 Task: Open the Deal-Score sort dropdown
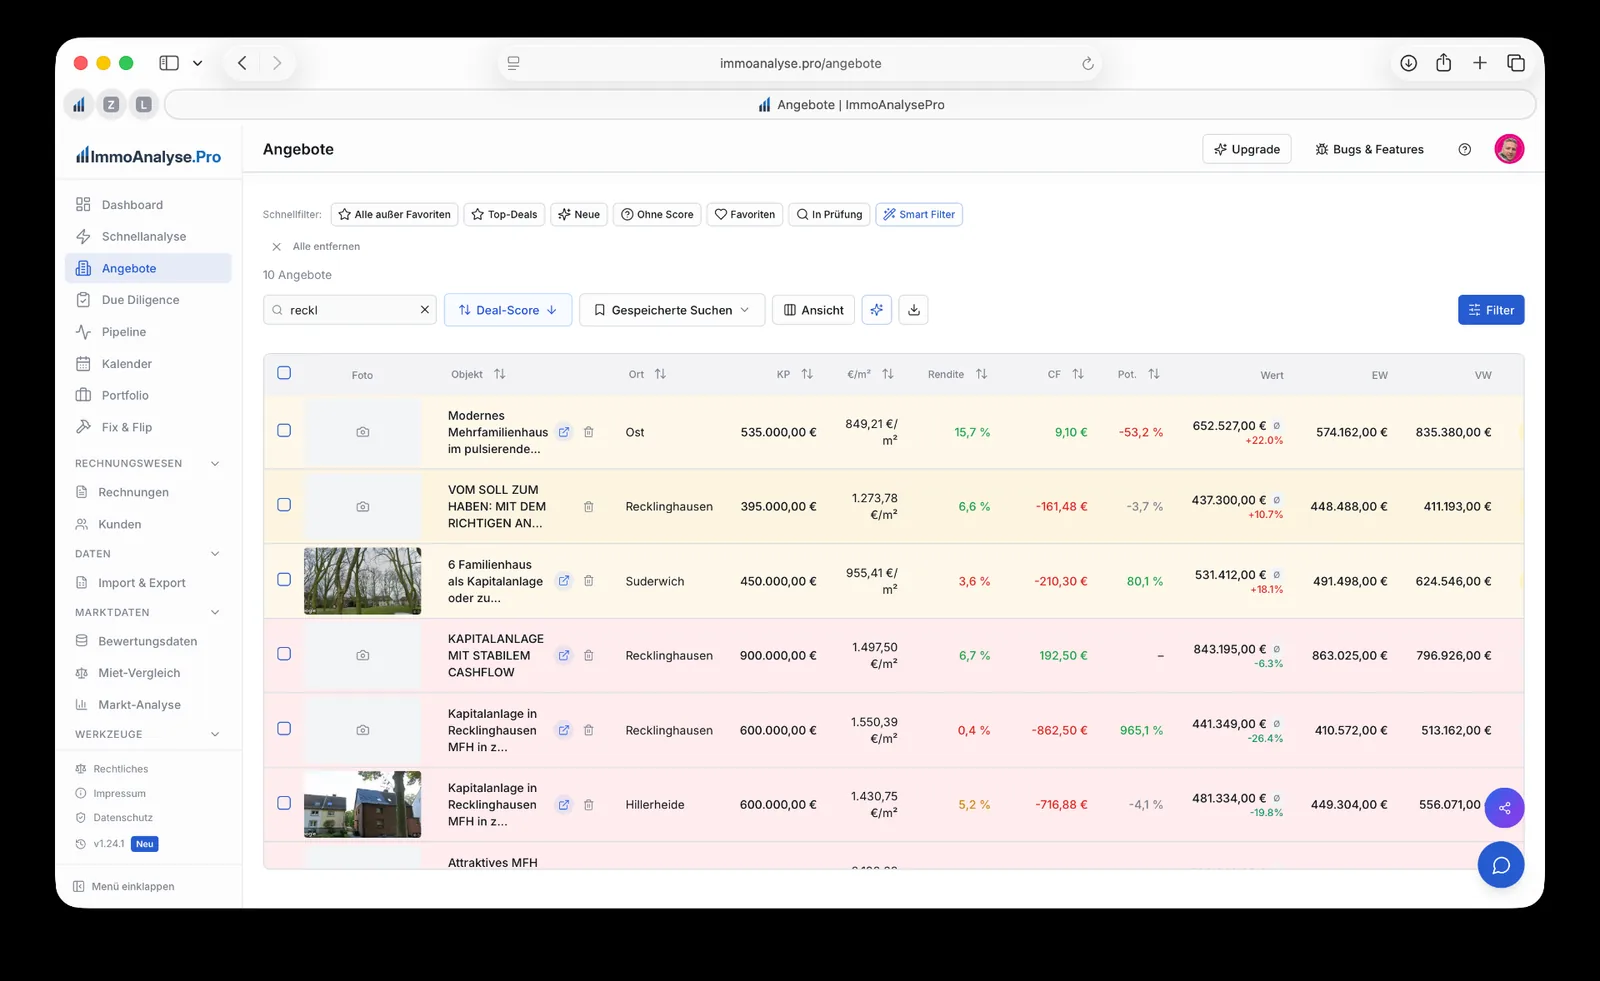[508, 310]
